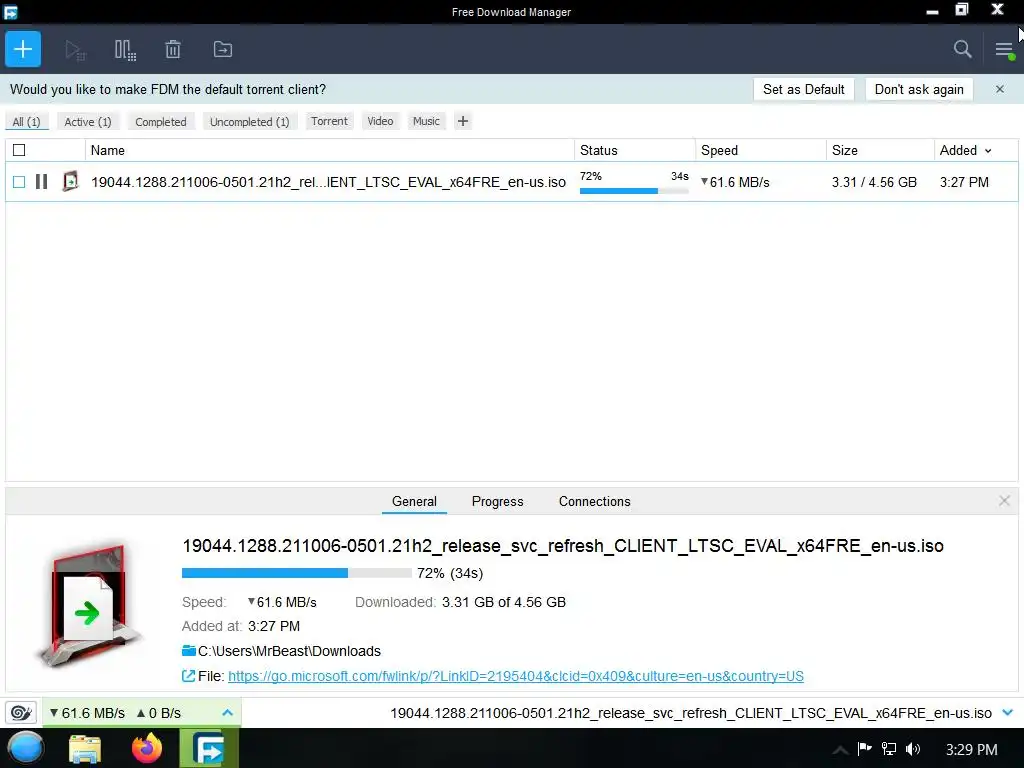This screenshot has height=768, width=1024.
Task: Switch to the General details tab
Action: 414,501
